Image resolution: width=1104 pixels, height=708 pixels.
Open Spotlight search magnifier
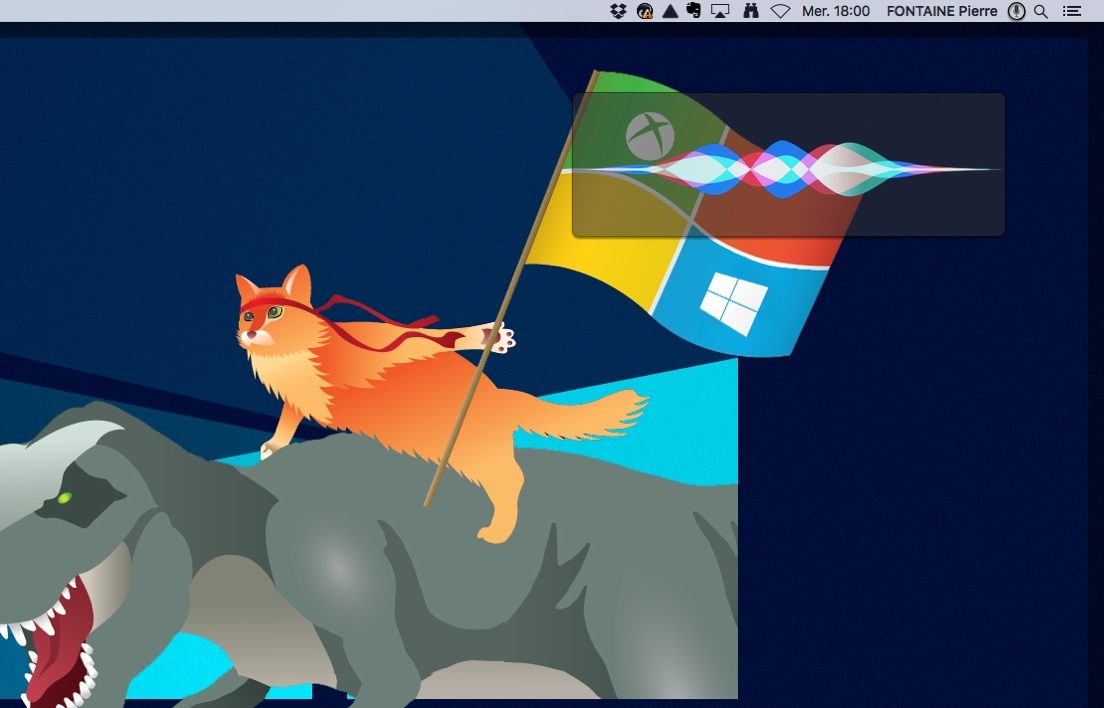(1041, 11)
